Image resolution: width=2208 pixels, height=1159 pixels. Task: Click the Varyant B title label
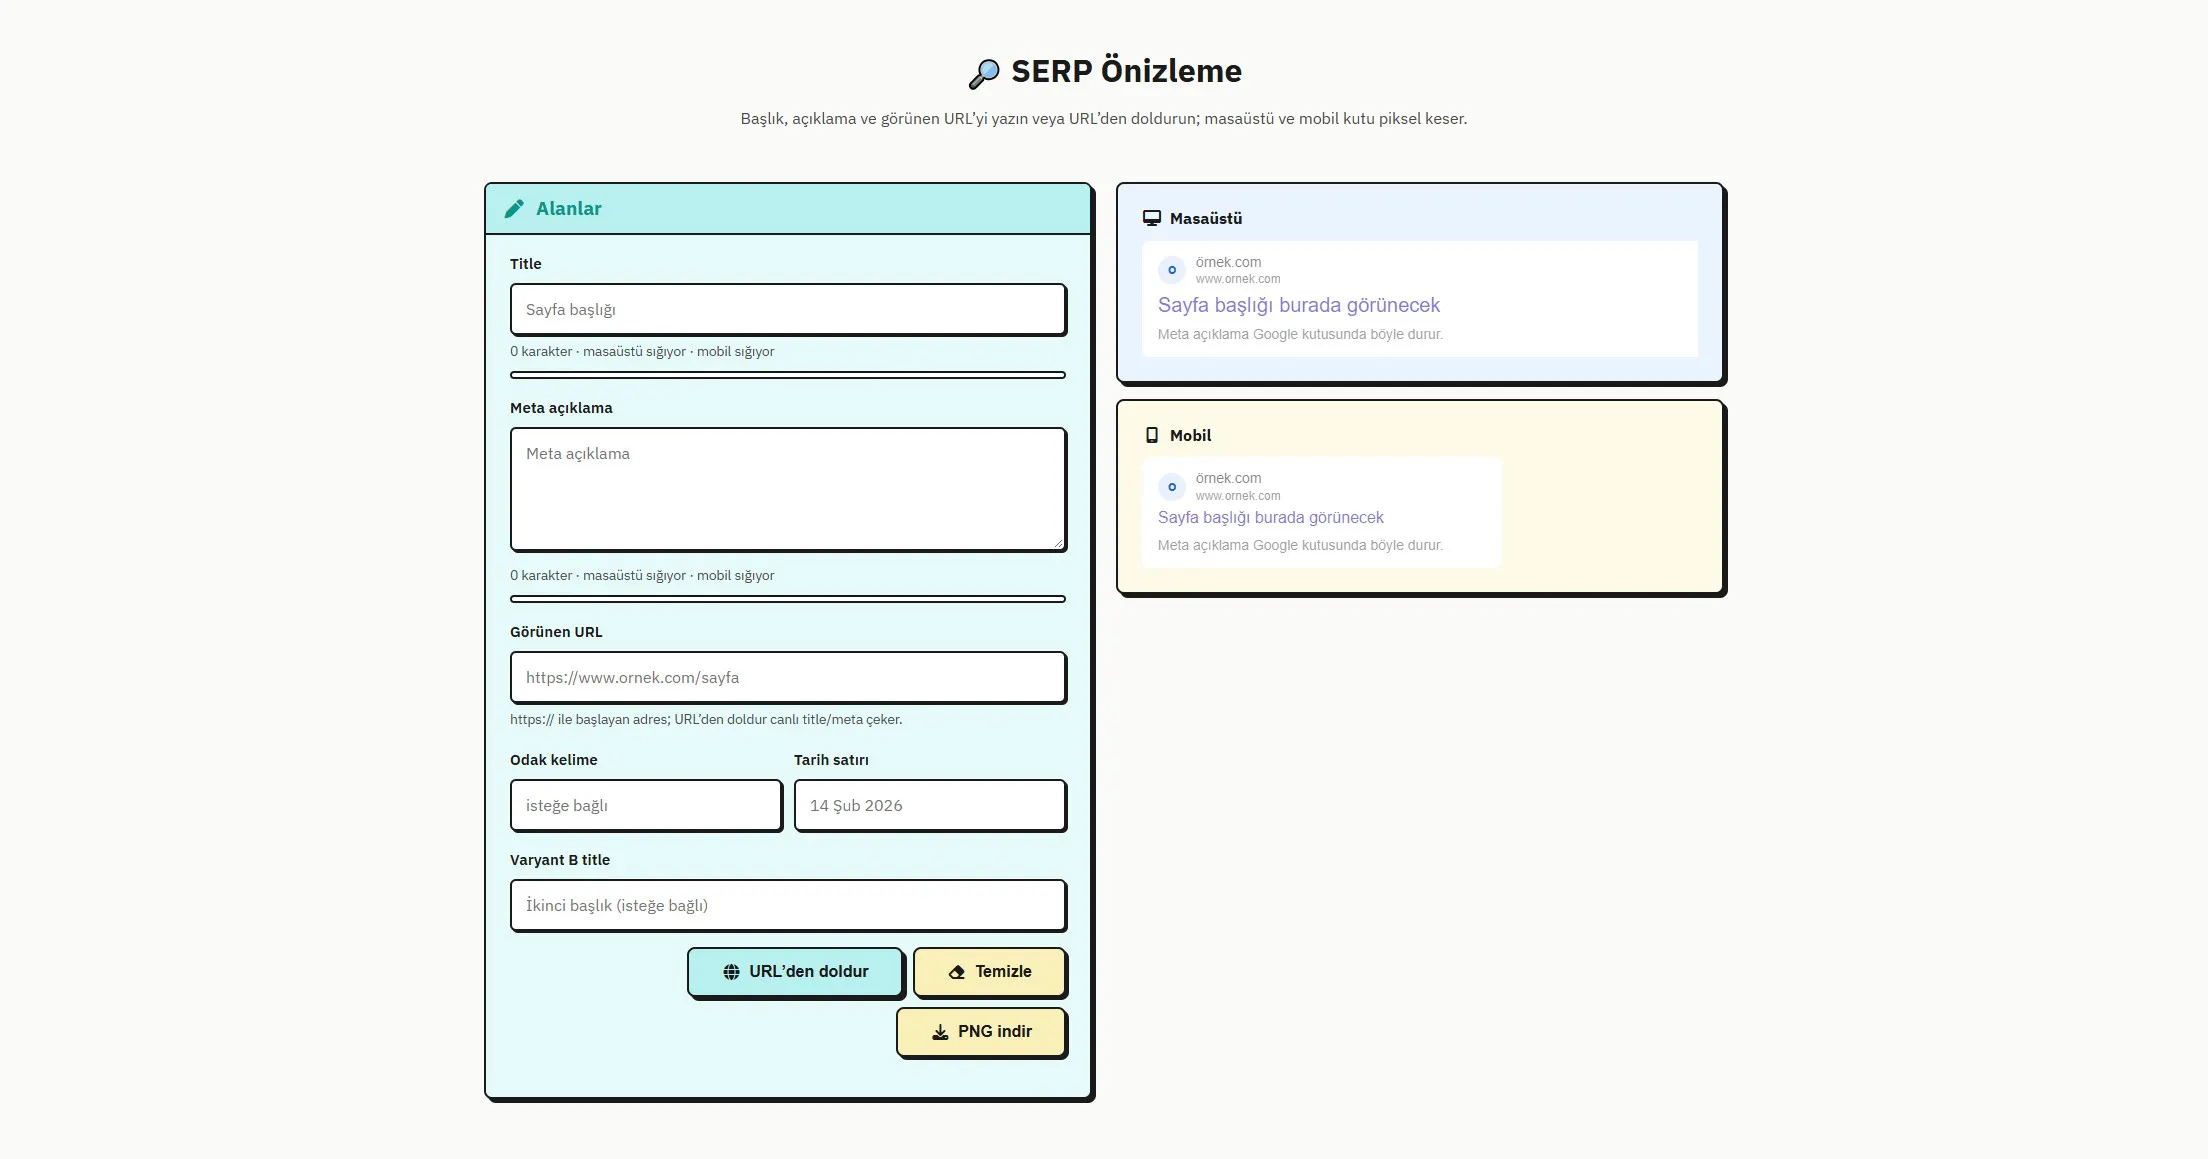(560, 860)
